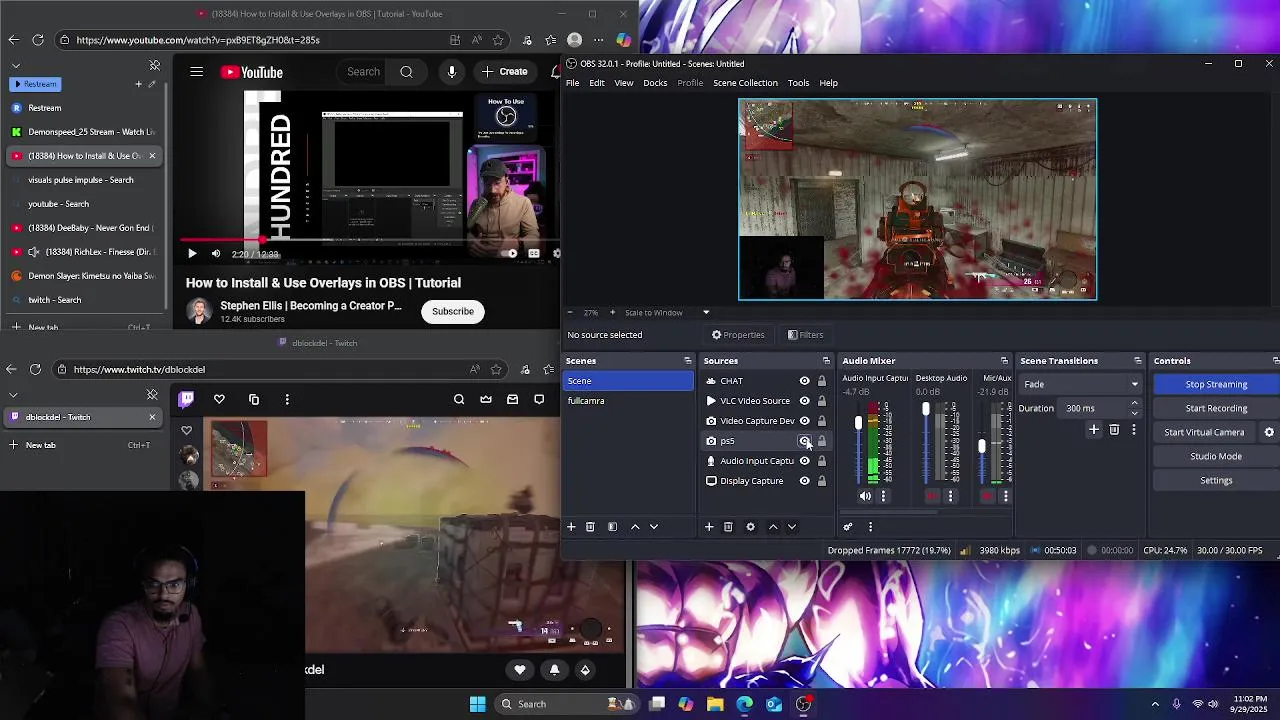The height and width of the screenshot is (720, 1280).
Task: Pop out the Audio Mixer dock with its header icon
Action: coord(1004,361)
